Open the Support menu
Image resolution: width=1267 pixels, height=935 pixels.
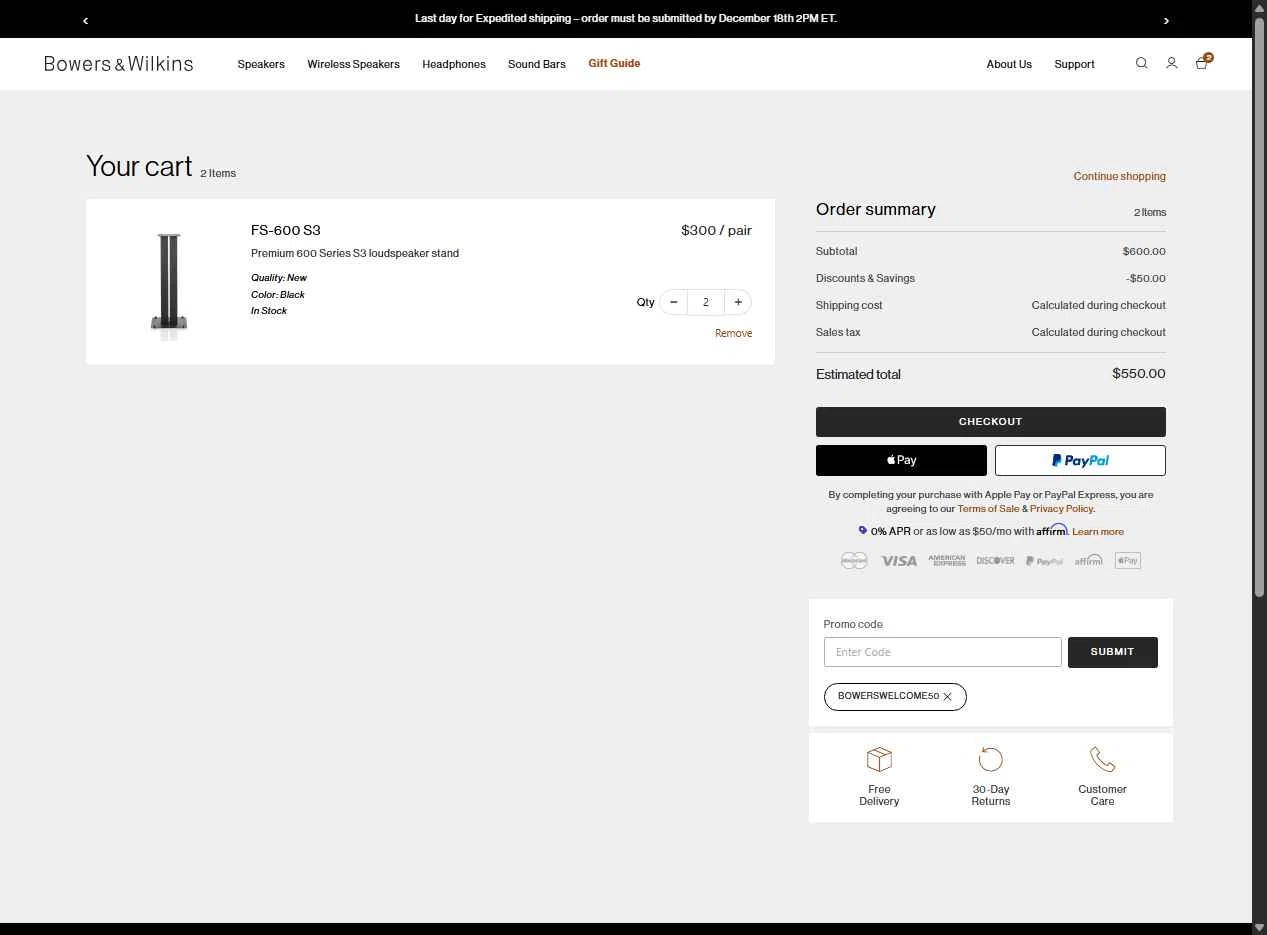1074,64
